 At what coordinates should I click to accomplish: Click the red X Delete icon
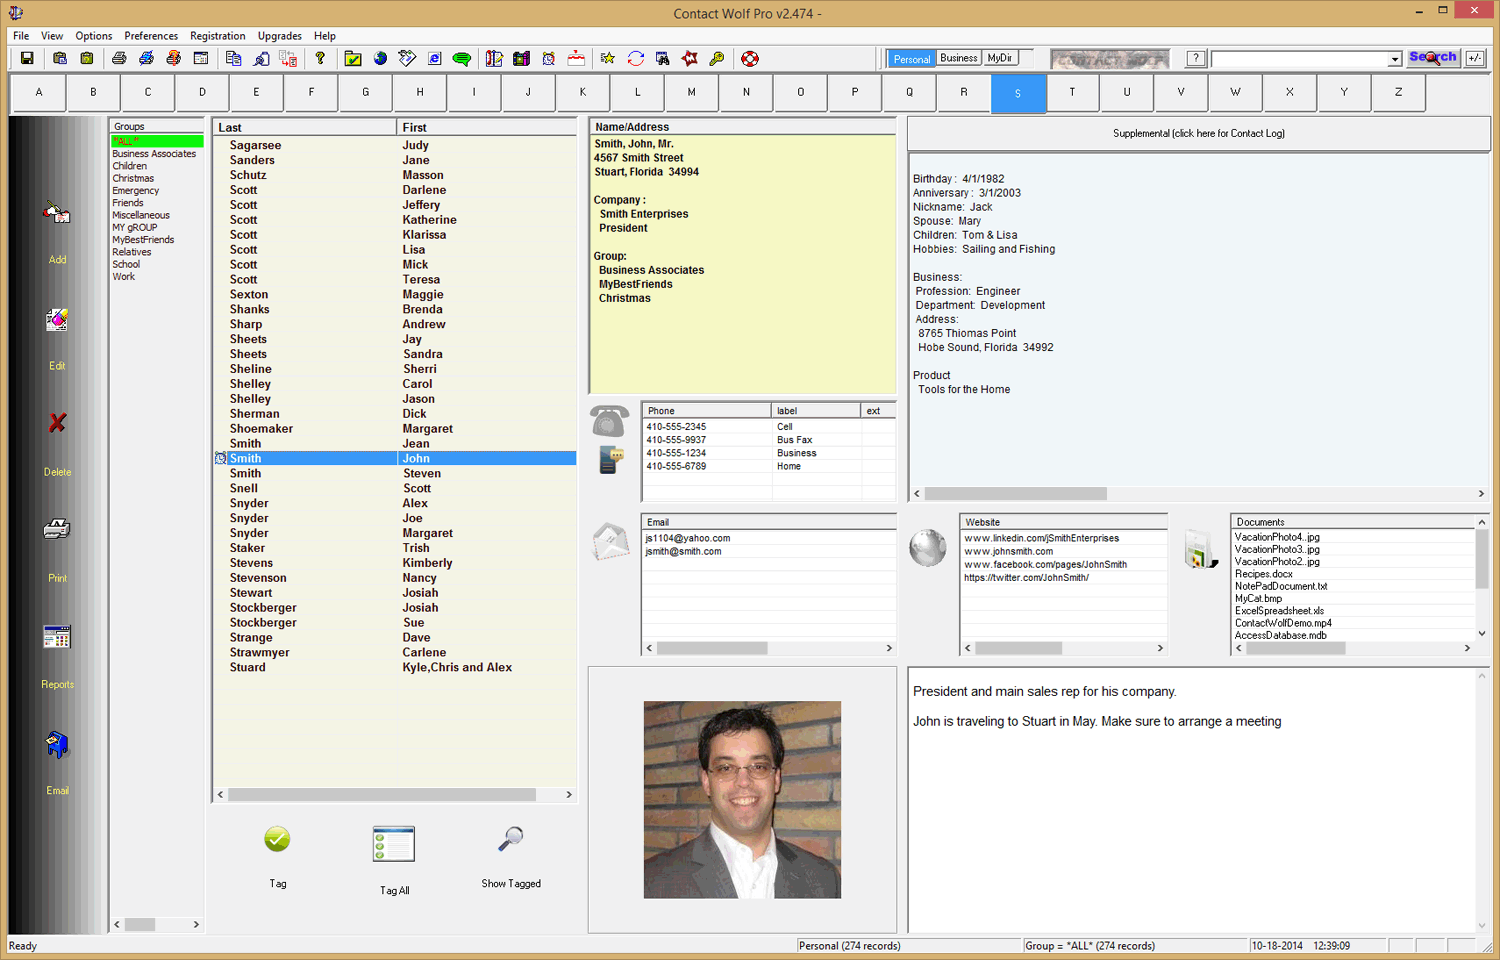[x=57, y=424]
